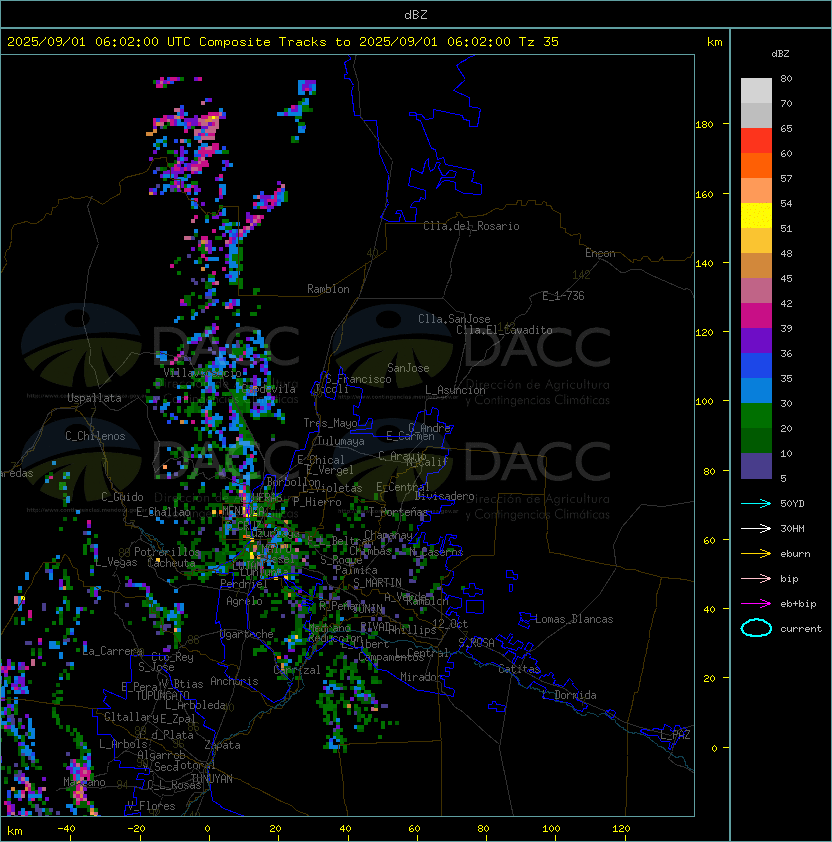Pick the magenta 42 dBZ legend swatch
Screen dimensions: 832x842
pos(756,316)
